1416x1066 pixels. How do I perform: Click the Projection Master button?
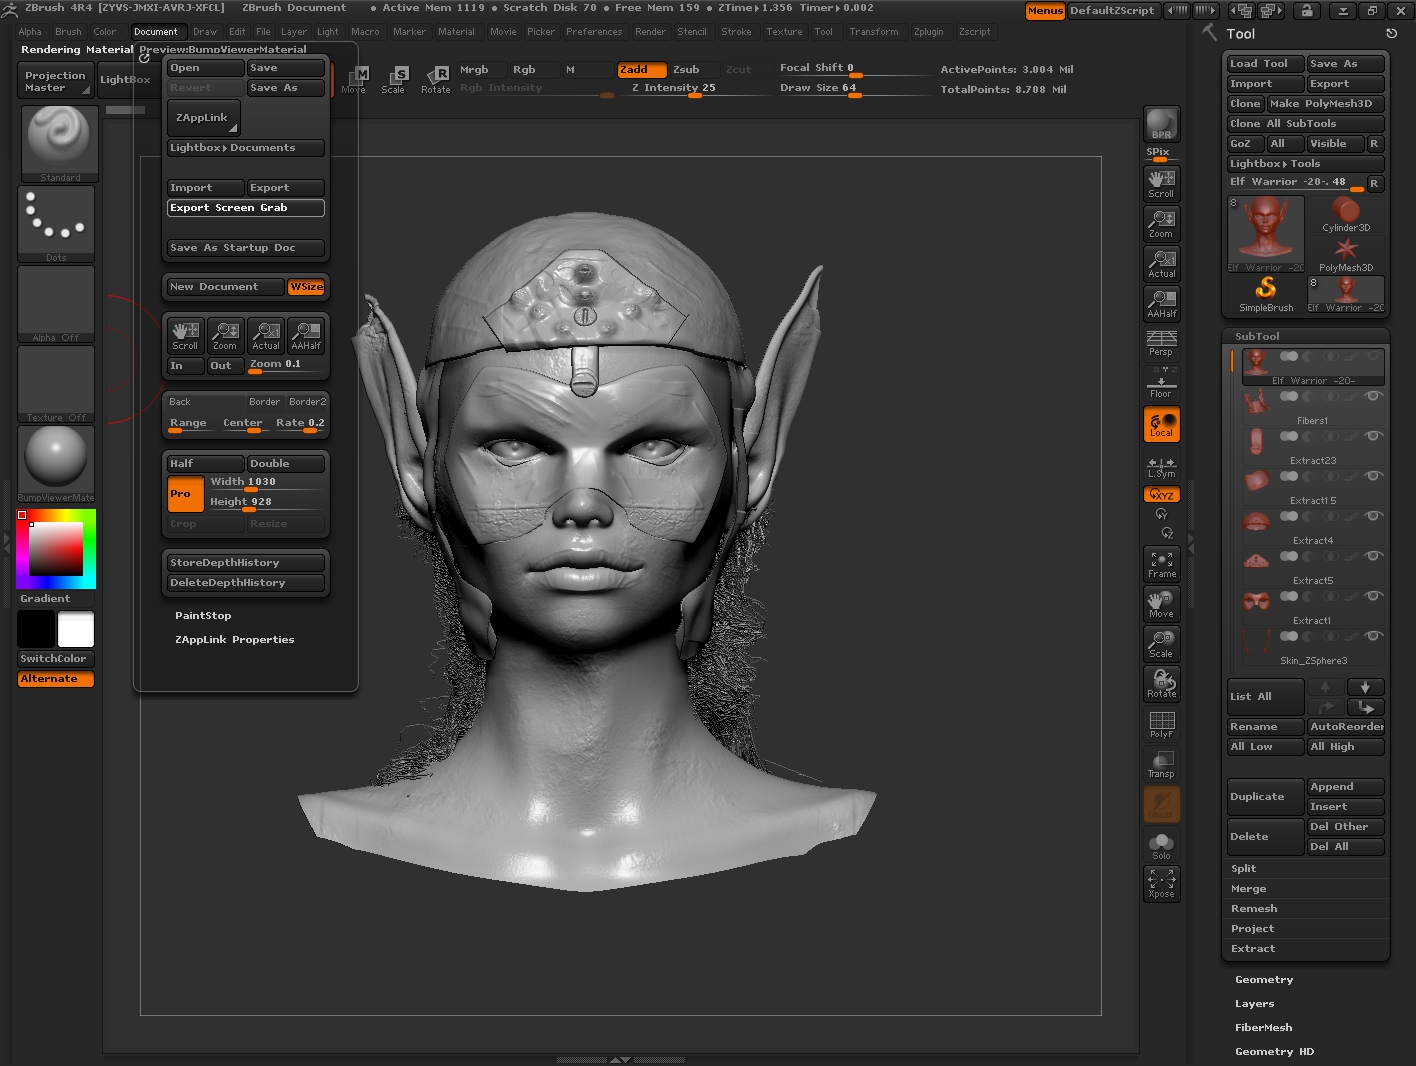(55, 81)
